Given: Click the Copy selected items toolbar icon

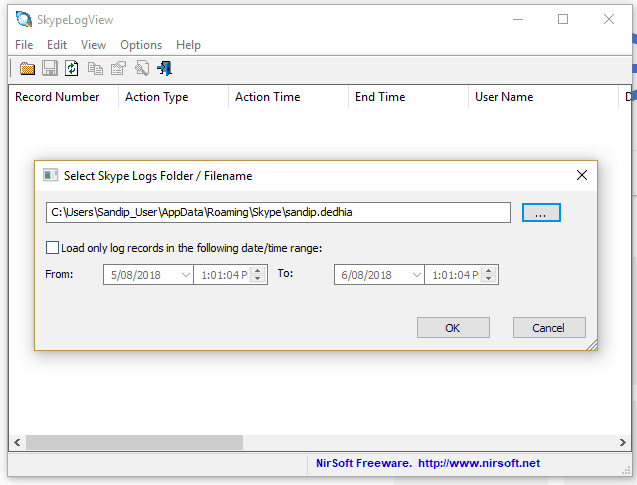Looking at the screenshot, I should coord(95,68).
